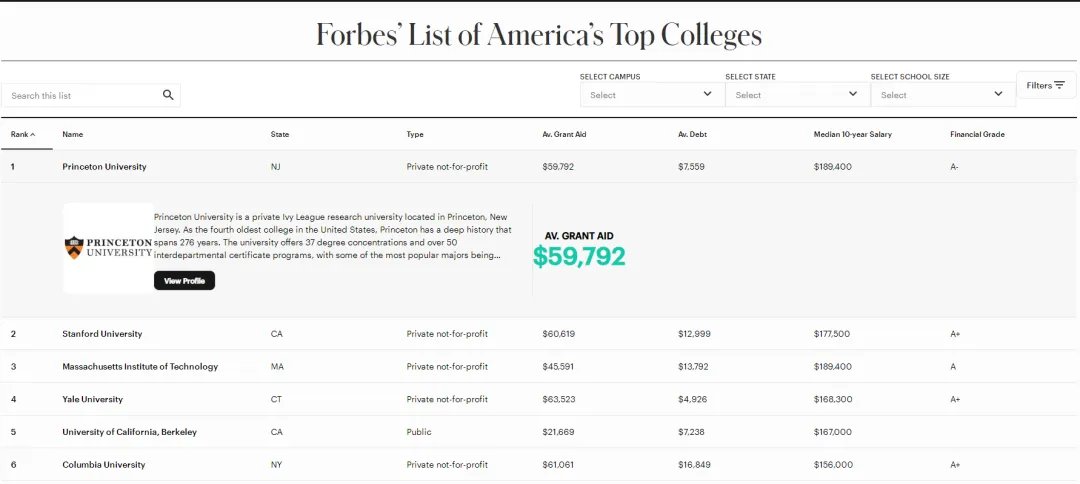Click the Princeton University logo
This screenshot has height=484, width=1080.
click(x=108, y=248)
